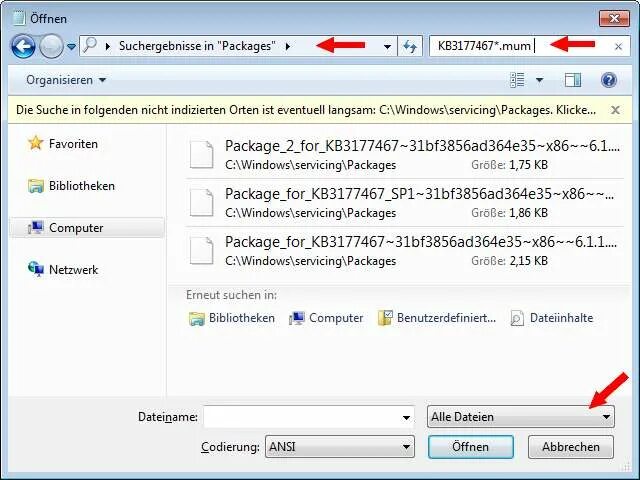Dismiss the yellow info bar
Screen dimensions: 640x480
click(x=615, y=110)
